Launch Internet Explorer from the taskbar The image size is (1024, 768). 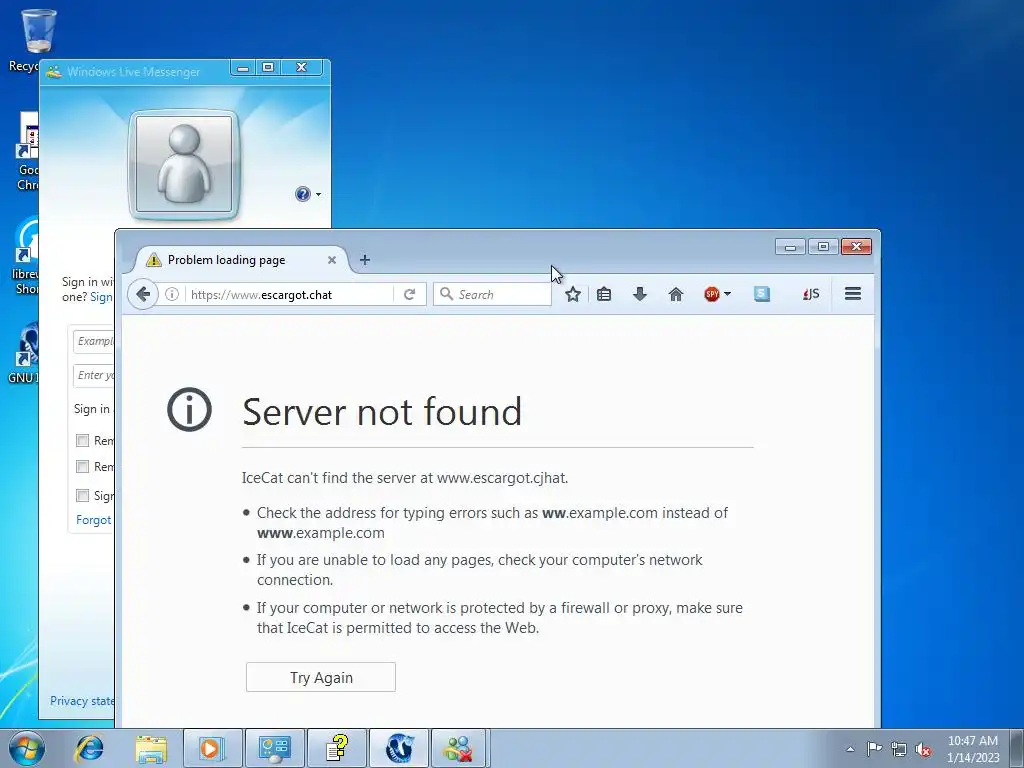pos(89,748)
